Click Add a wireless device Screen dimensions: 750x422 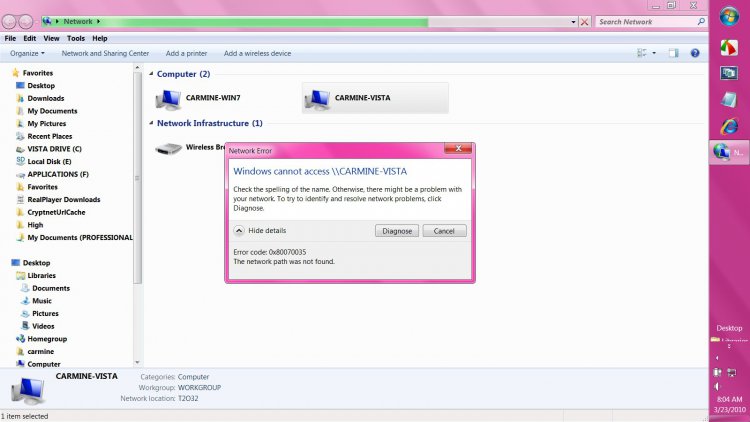tap(257, 54)
